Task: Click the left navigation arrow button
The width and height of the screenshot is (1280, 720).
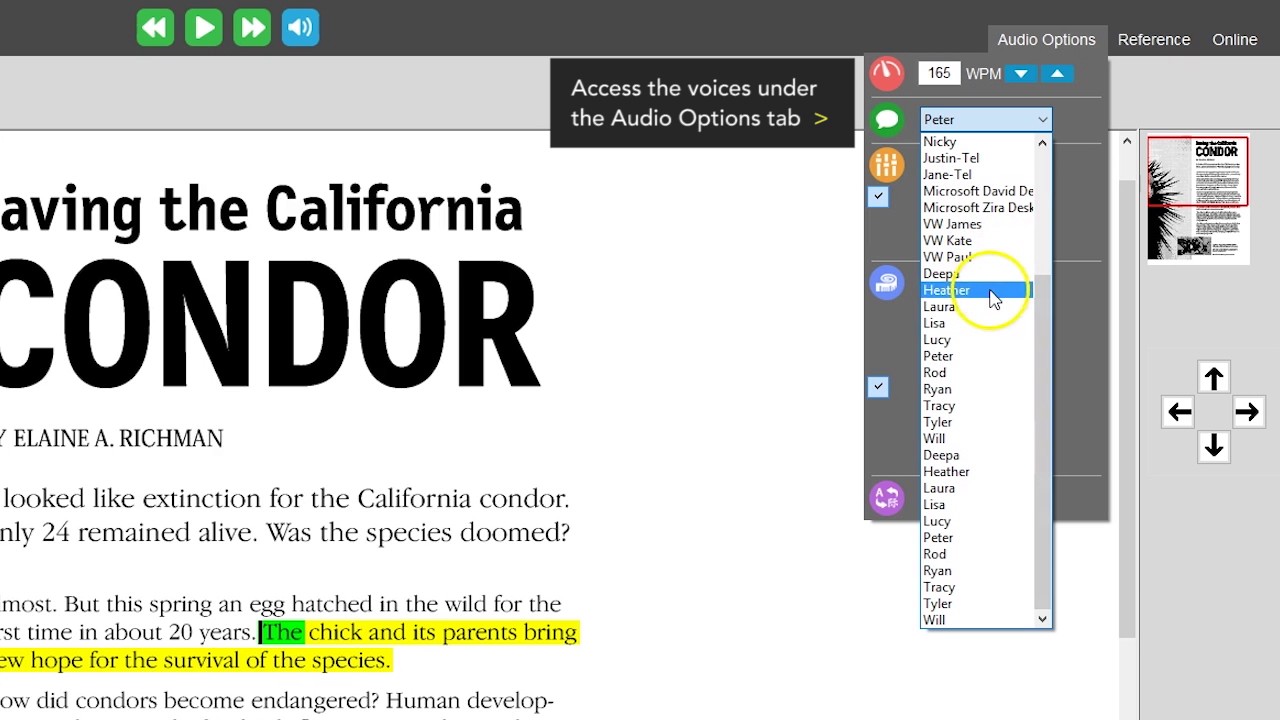Action: pos(1180,412)
